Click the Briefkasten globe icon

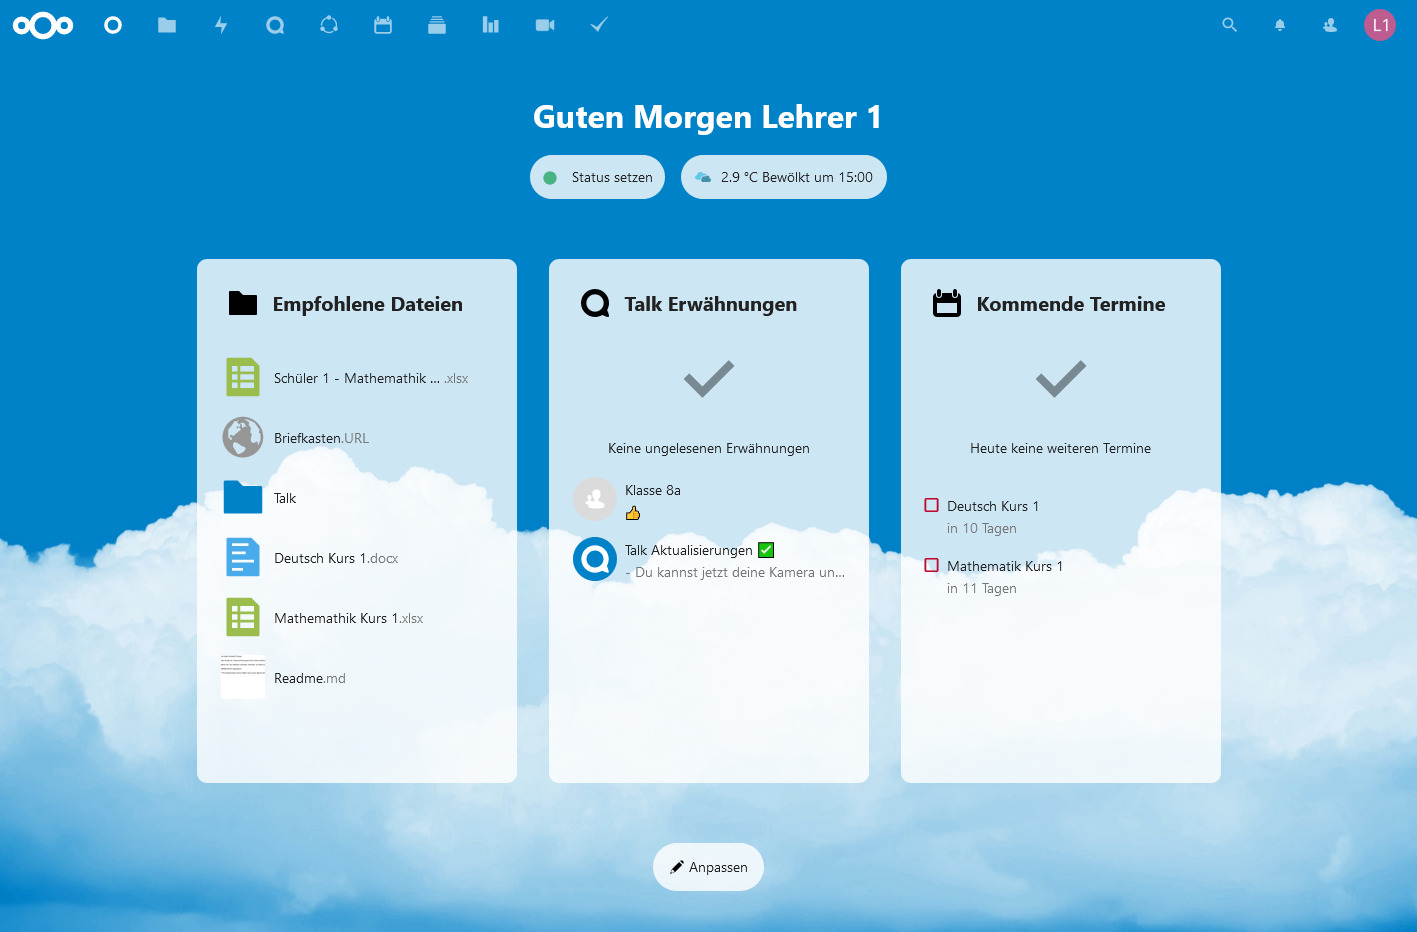coord(243,437)
